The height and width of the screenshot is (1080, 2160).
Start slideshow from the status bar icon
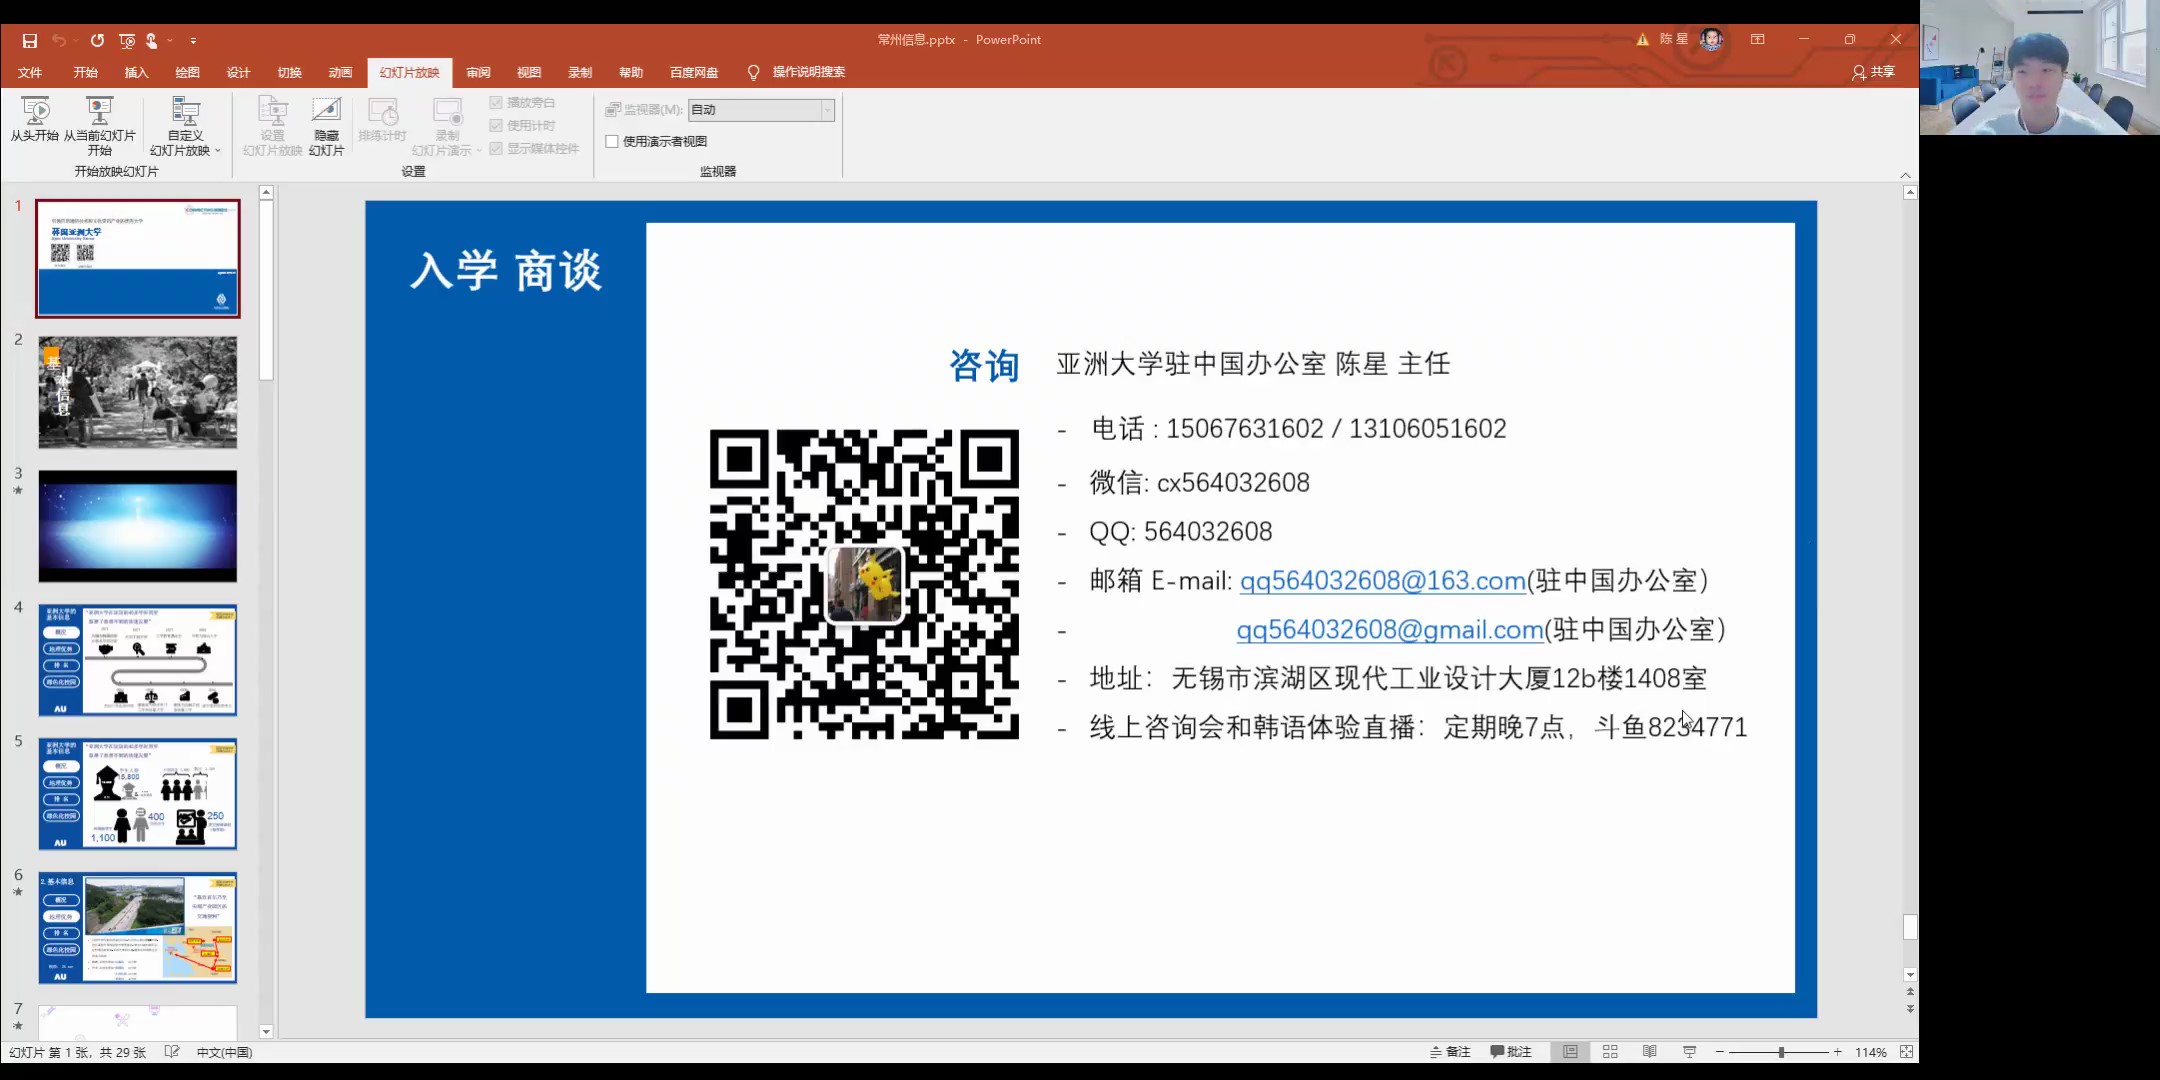click(x=1690, y=1052)
